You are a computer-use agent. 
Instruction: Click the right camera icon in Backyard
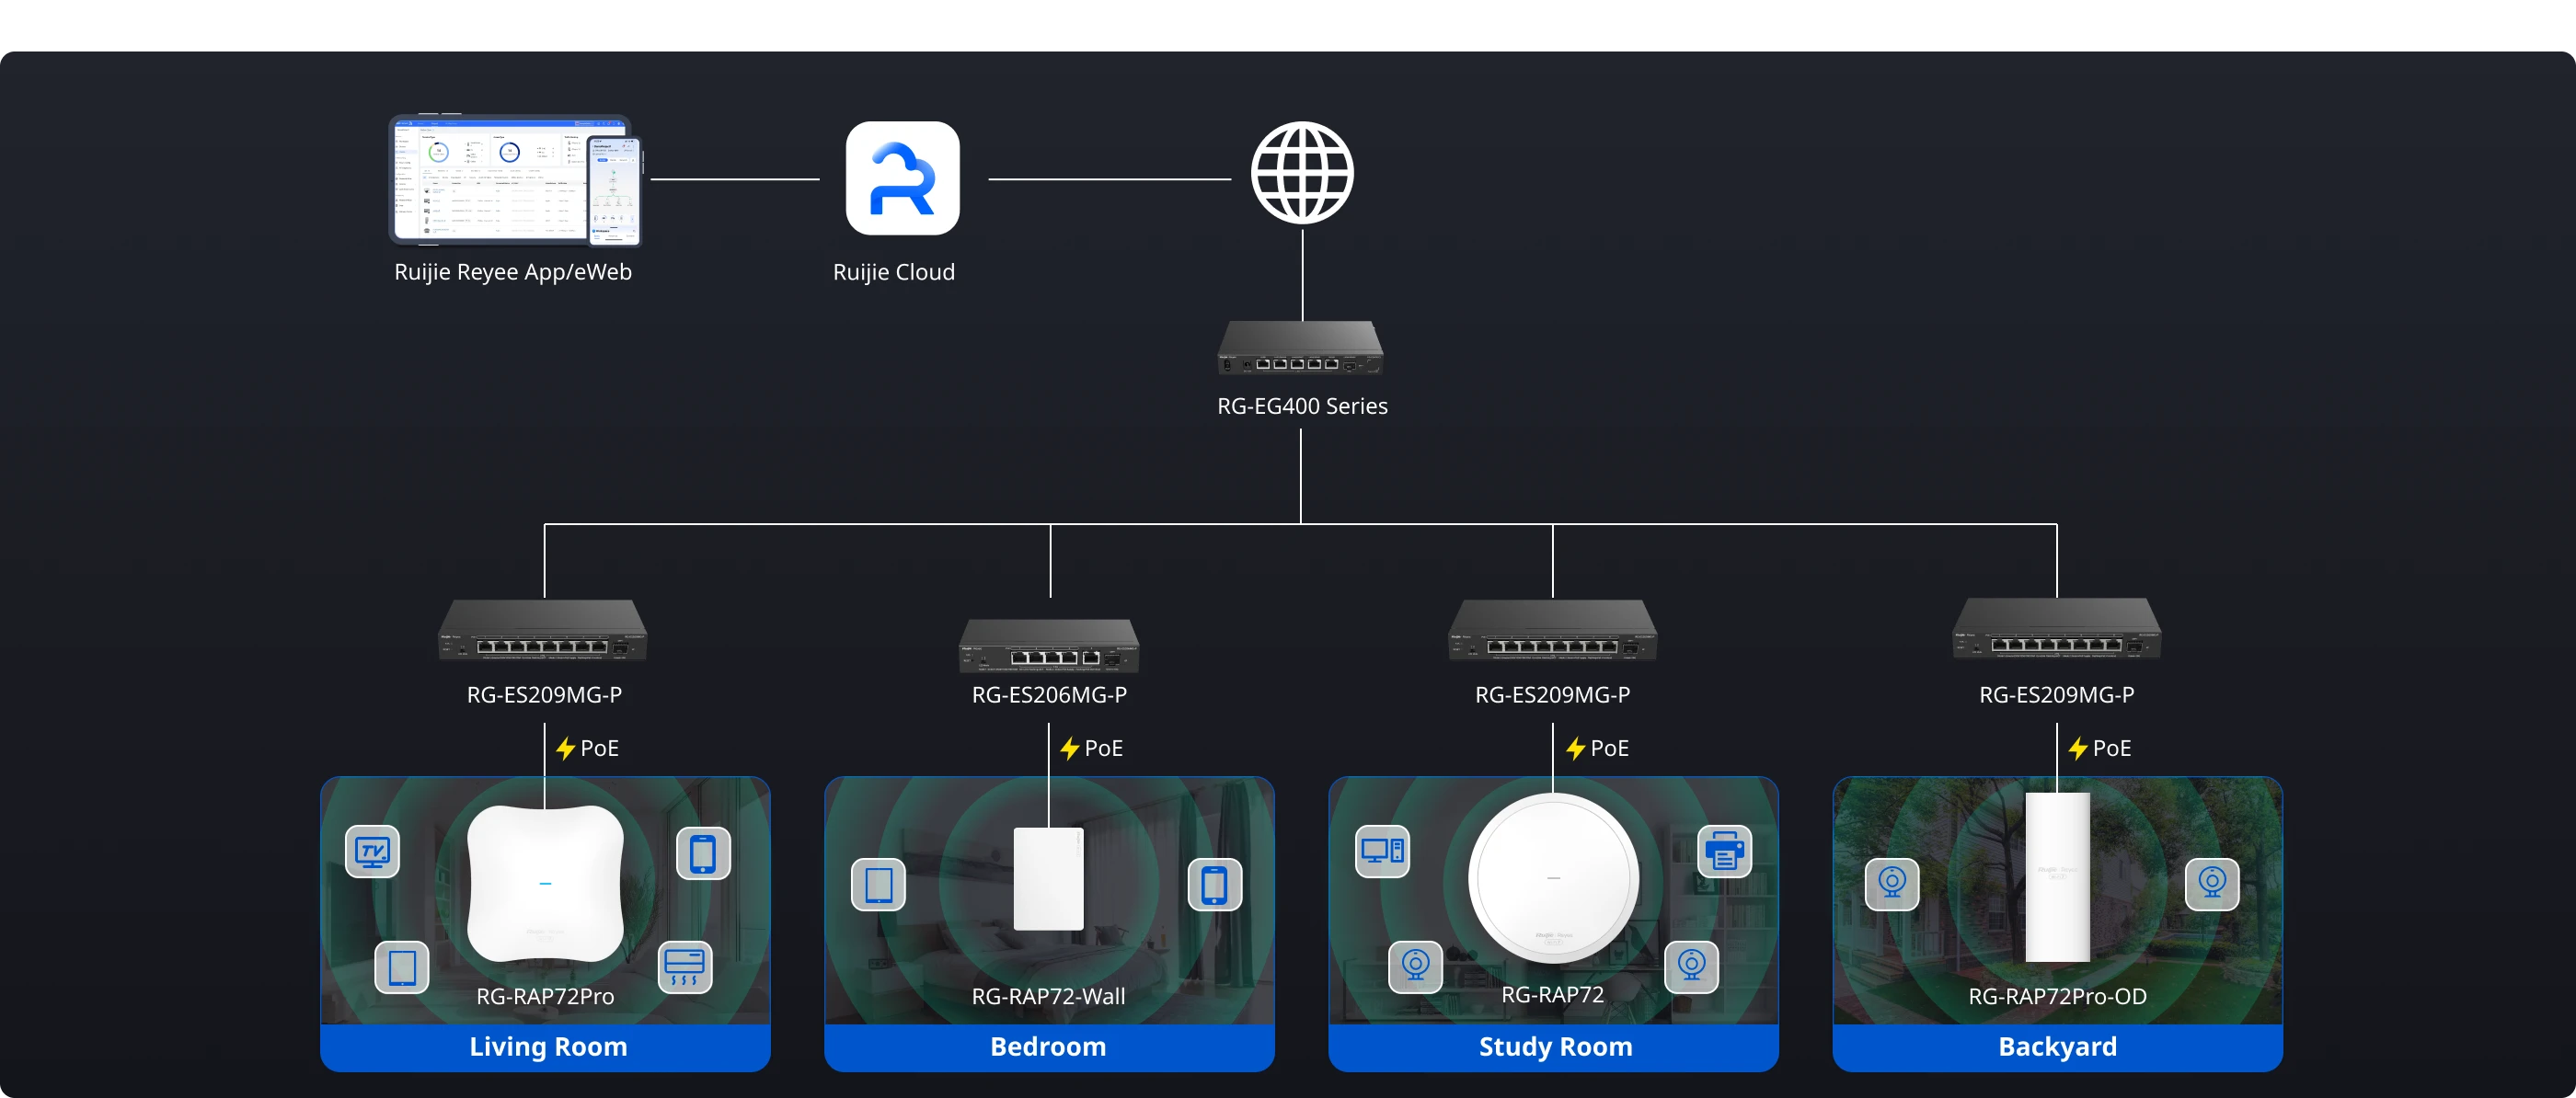(x=2212, y=884)
